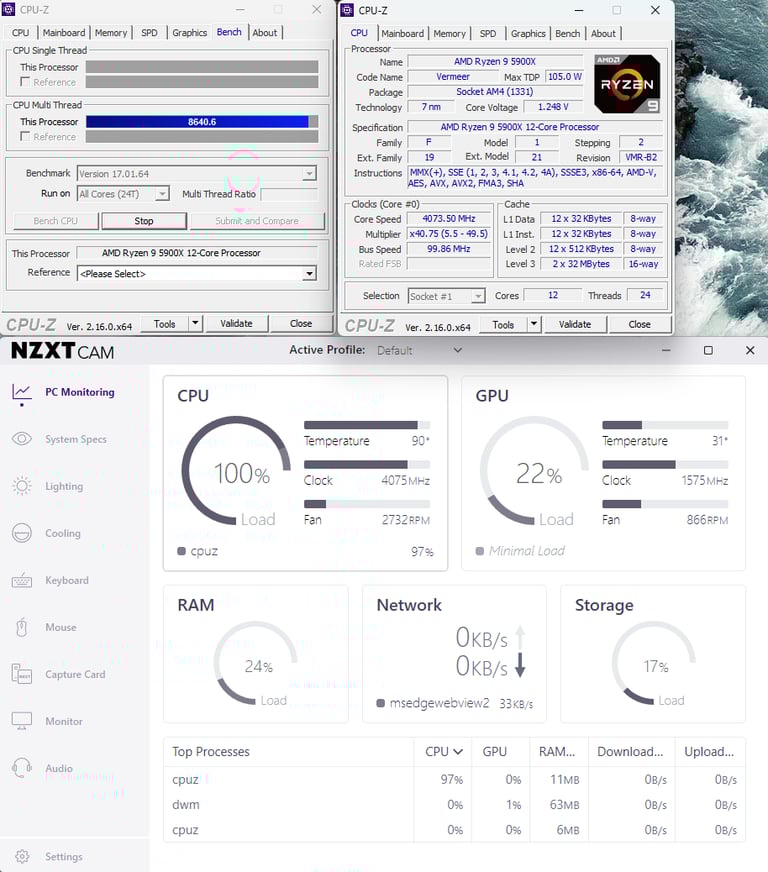Image resolution: width=768 pixels, height=872 pixels.
Task: Click the Cooling icon in NZXT sidebar
Action: [x=22, y=533]
